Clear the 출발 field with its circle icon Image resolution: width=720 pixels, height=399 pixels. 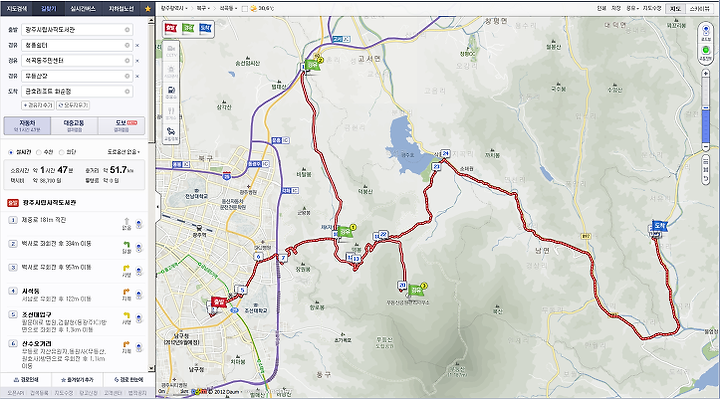pyautogui.click(x=127, y=30)
